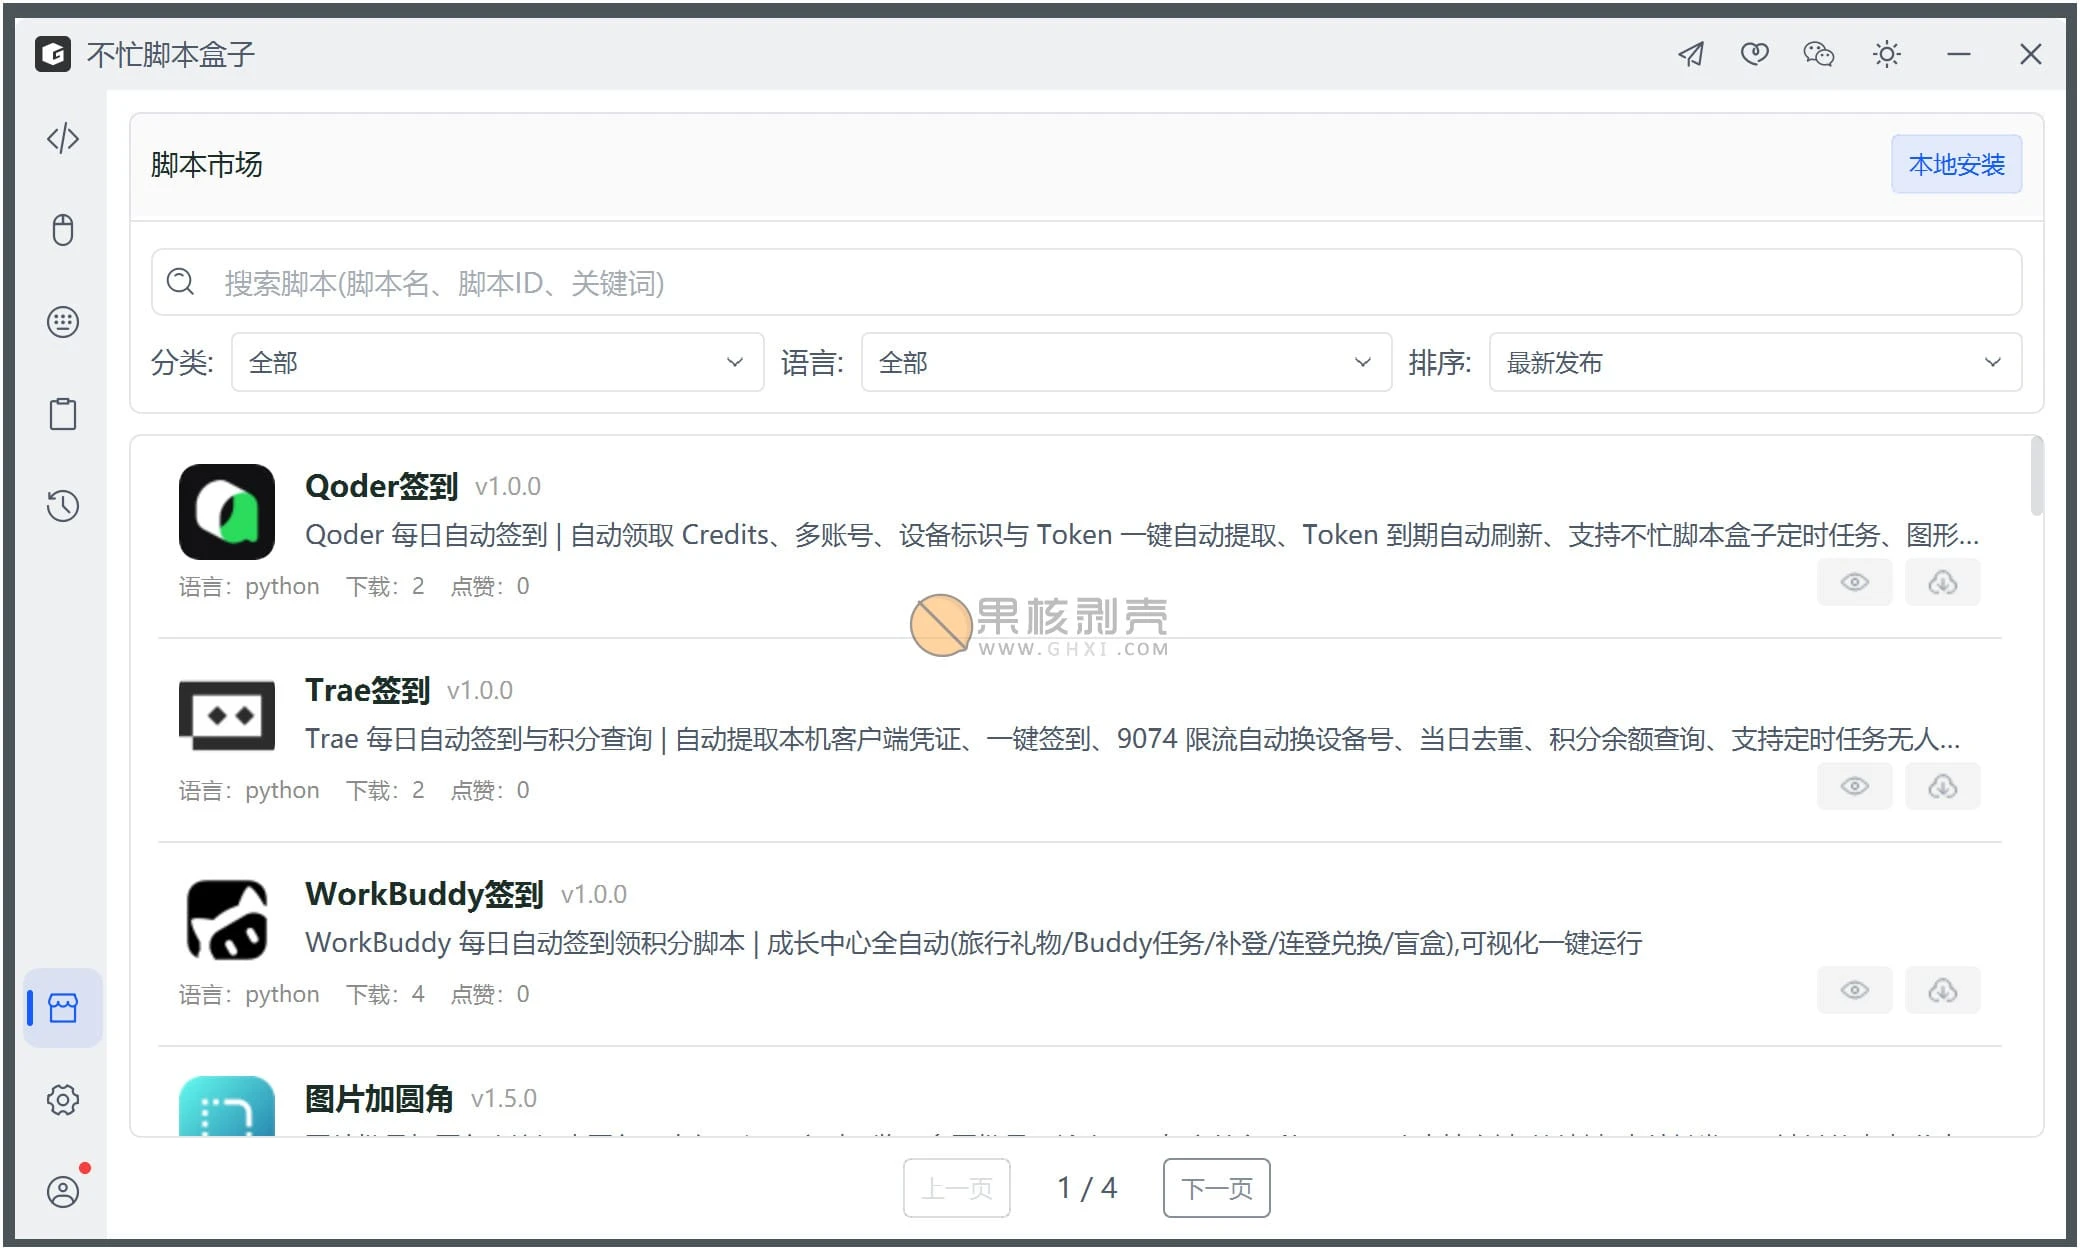Viewport: 2080px width, 1250px height.
Task: Open the Trae签到 script title
Action: [x=367, y=690]
